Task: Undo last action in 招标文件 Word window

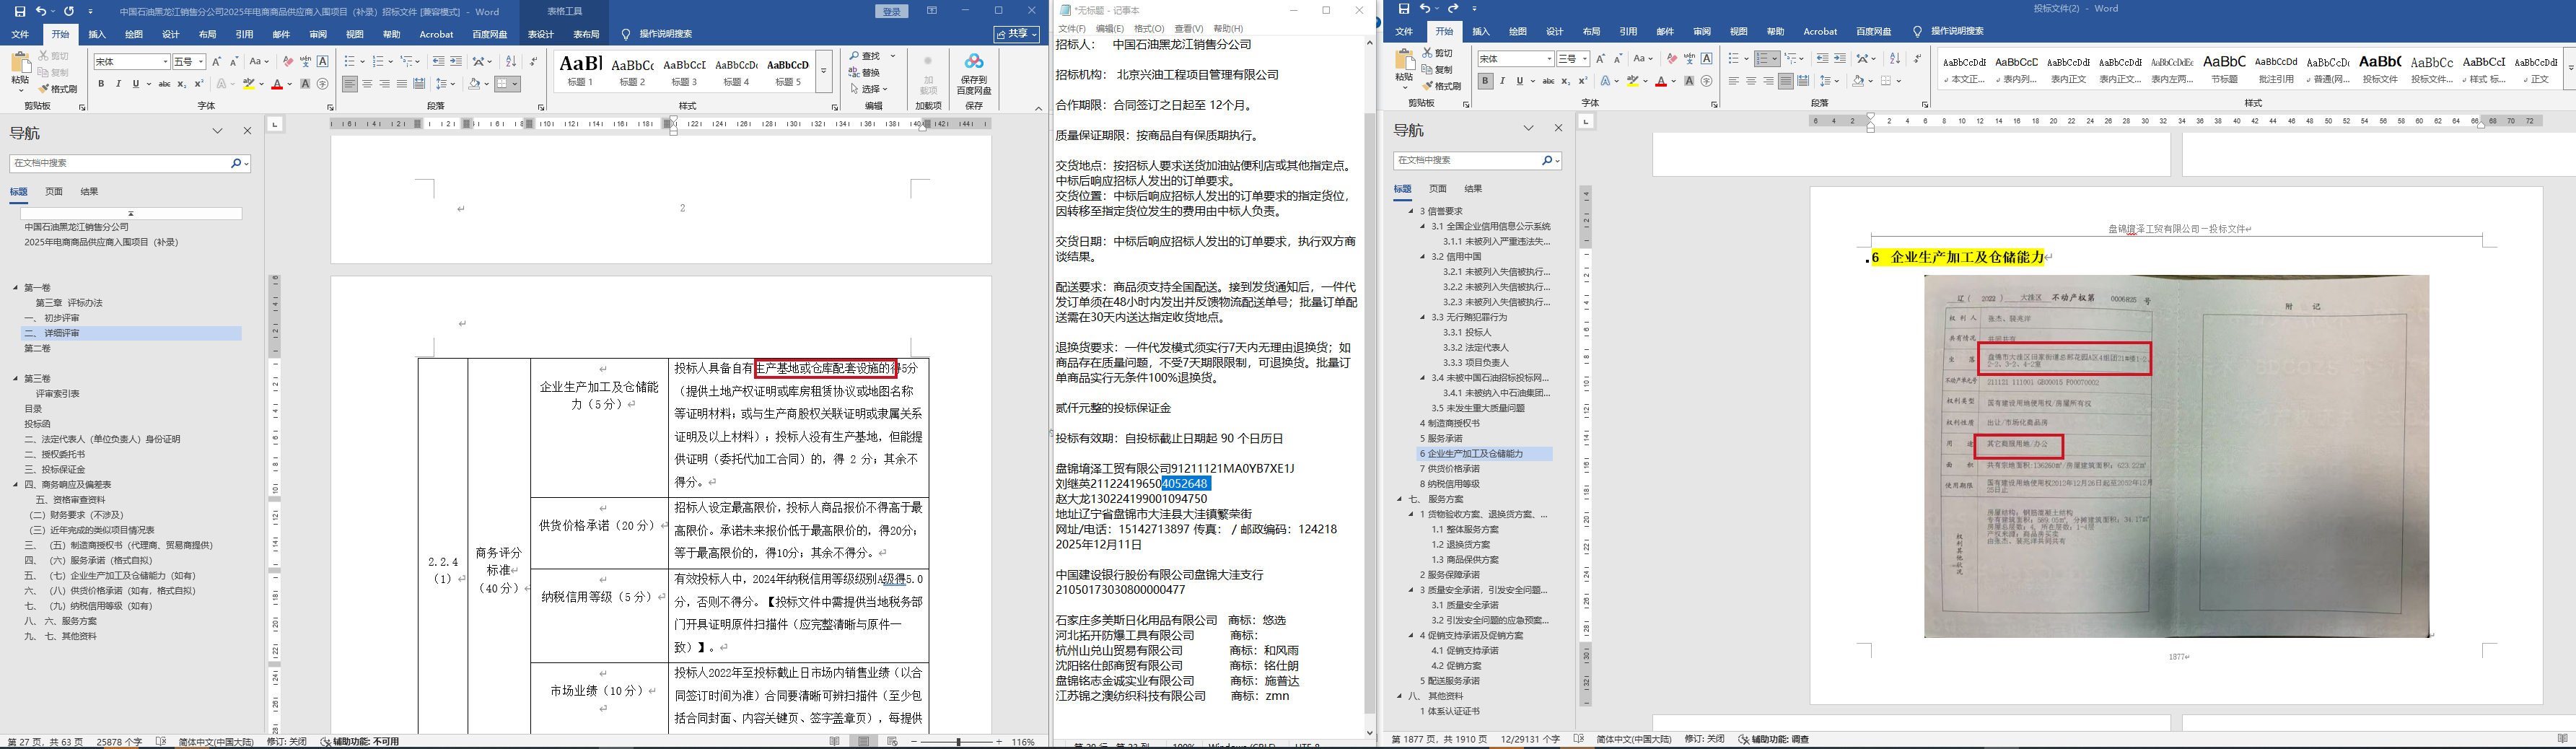Action: point(41,11)
